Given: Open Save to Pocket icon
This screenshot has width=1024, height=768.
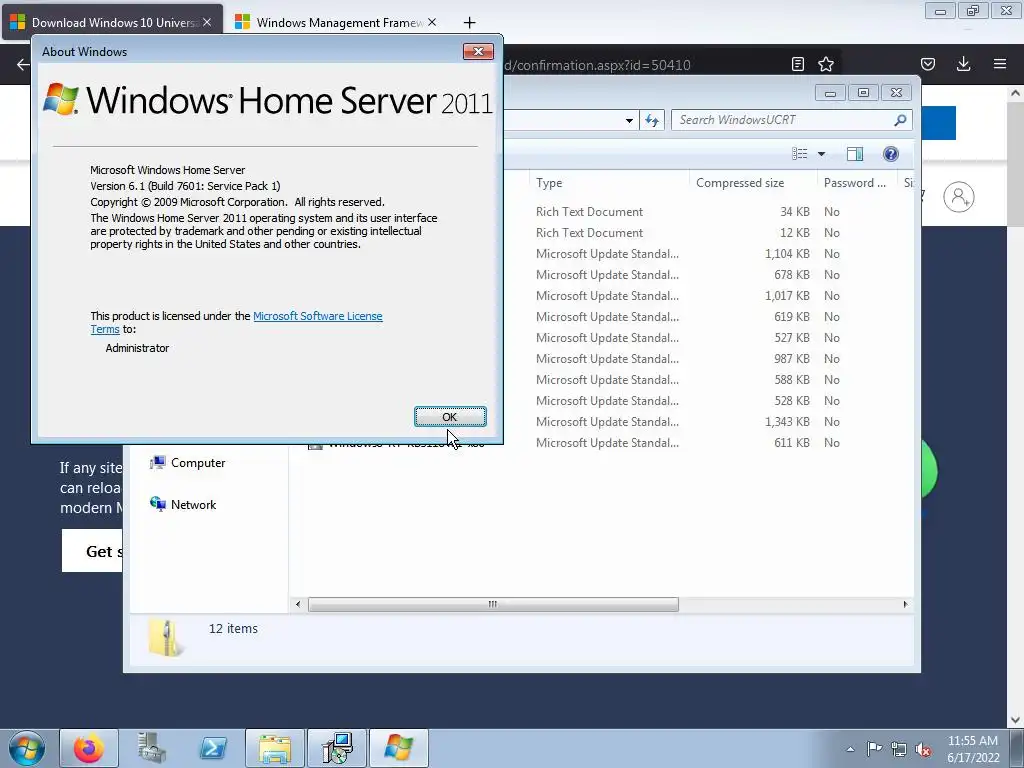Looking at the screenshot, I should [x=928, y=64].
